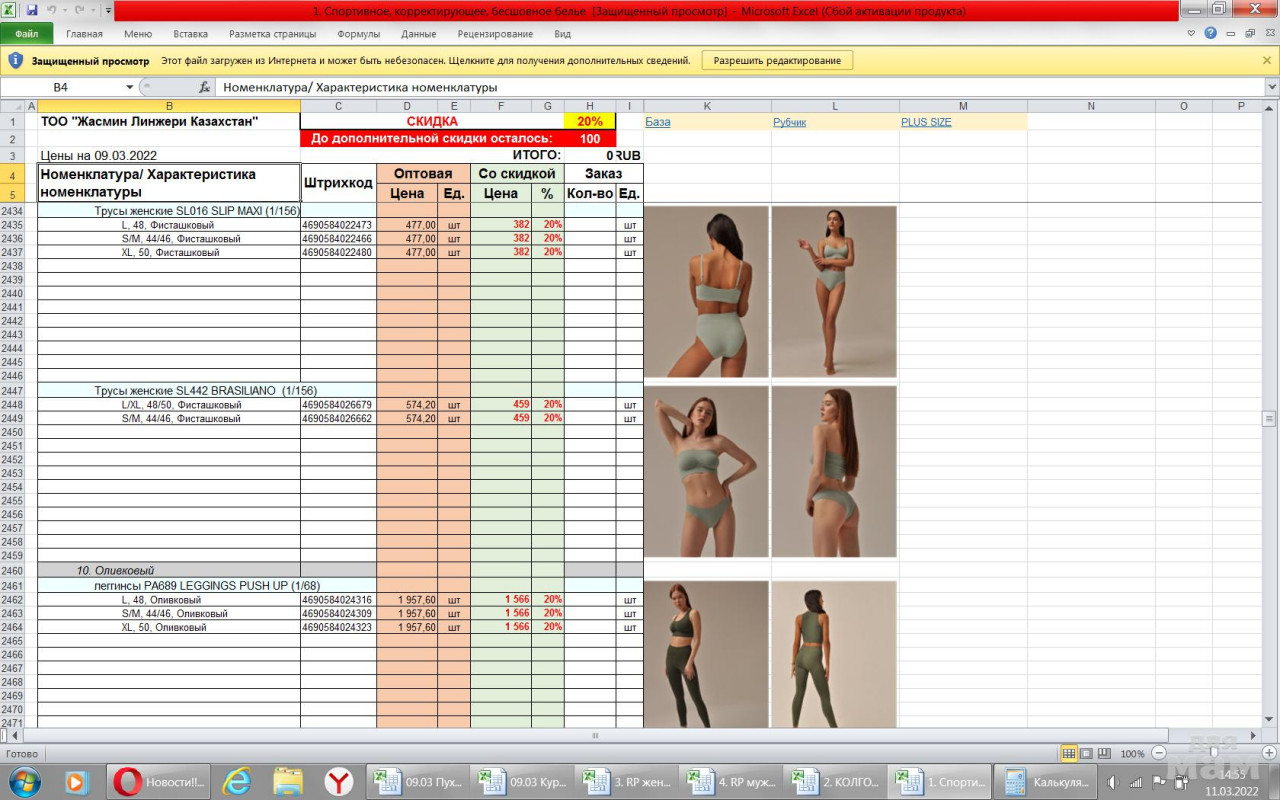Select the first SL016 SLIP MAXI product photo
Viewport: 1280px width, 800px height.
pyautogui.click(x=706, y=291)
